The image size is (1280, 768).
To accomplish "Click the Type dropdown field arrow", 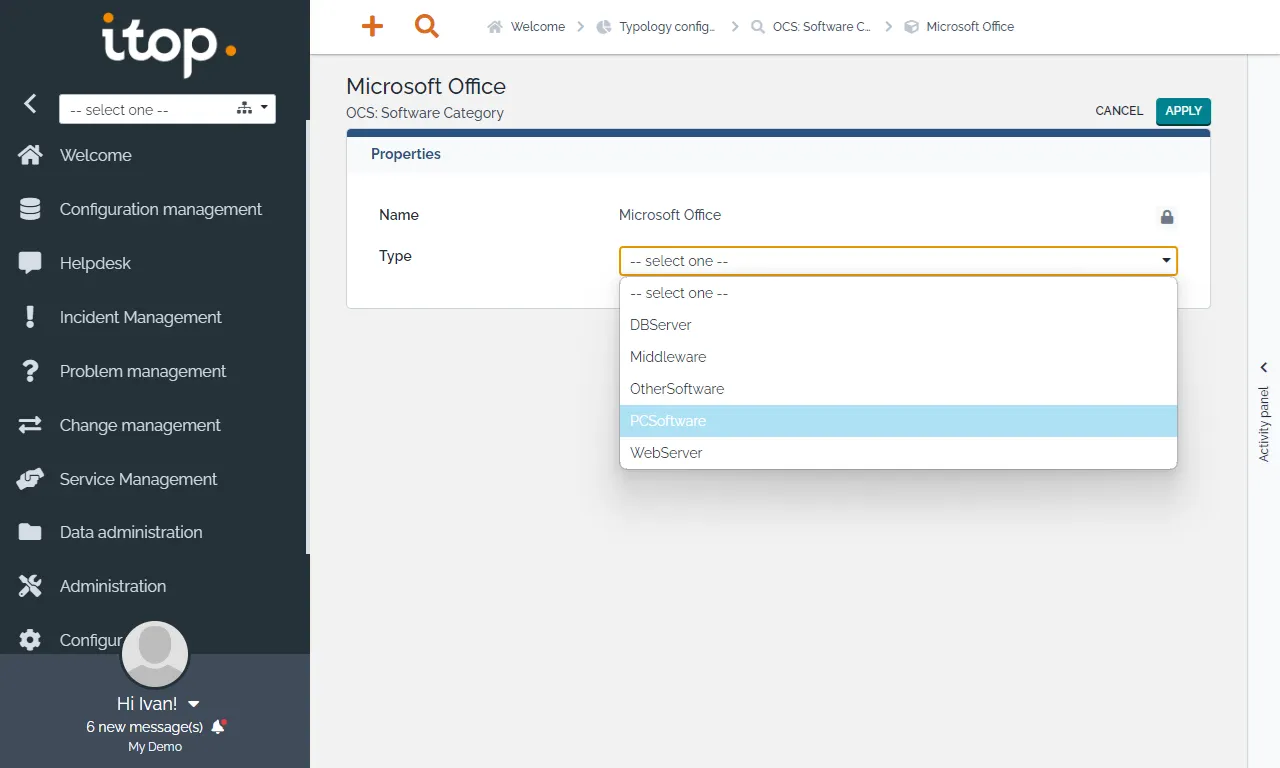I will (1166, 261).
